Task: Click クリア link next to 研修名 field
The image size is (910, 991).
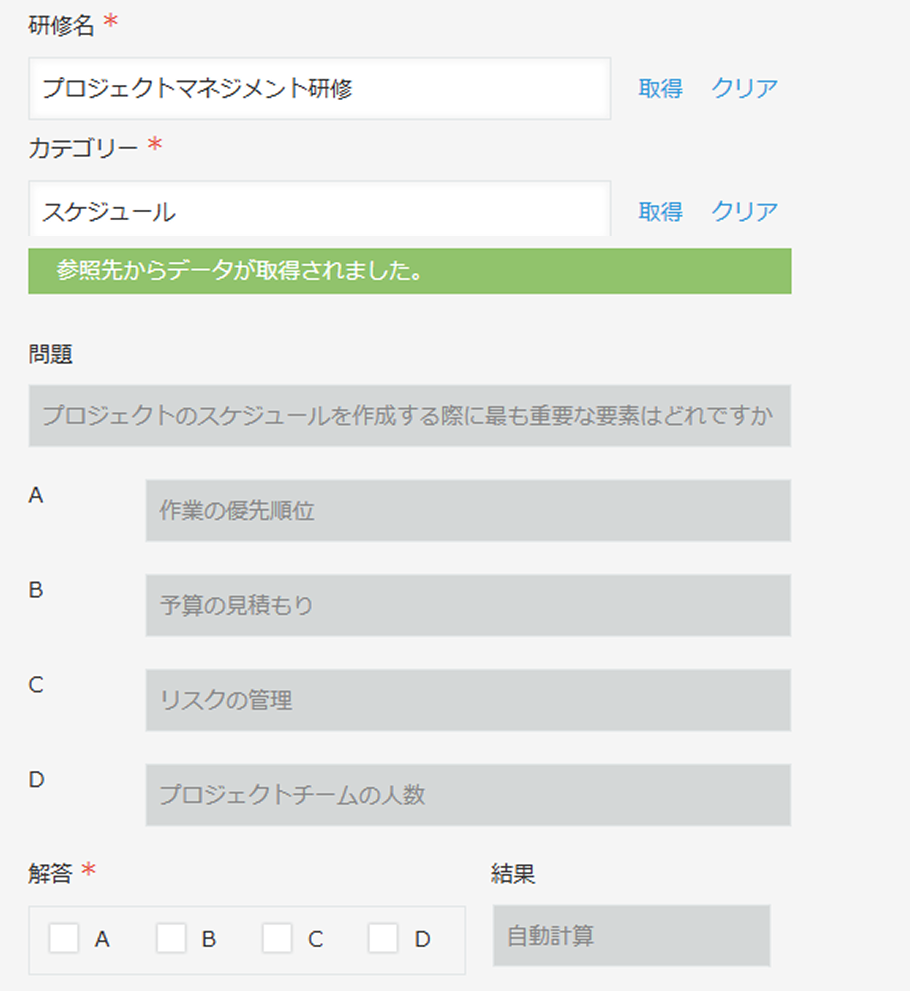Action: click(744, 88)
